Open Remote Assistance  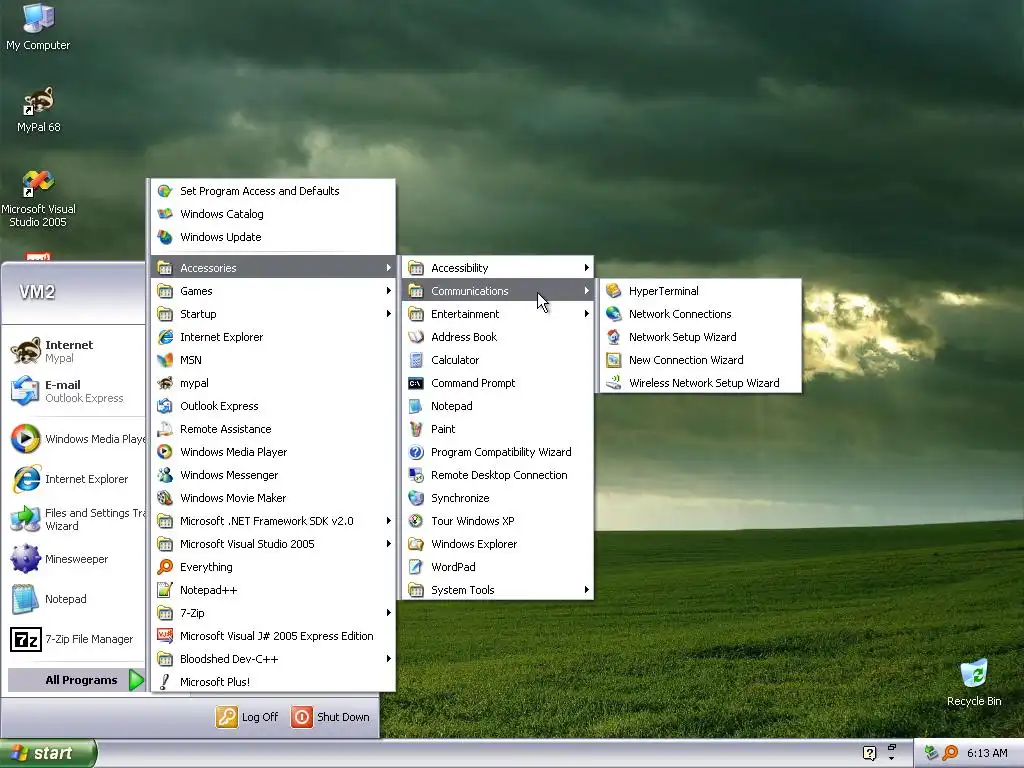point(273,429)
